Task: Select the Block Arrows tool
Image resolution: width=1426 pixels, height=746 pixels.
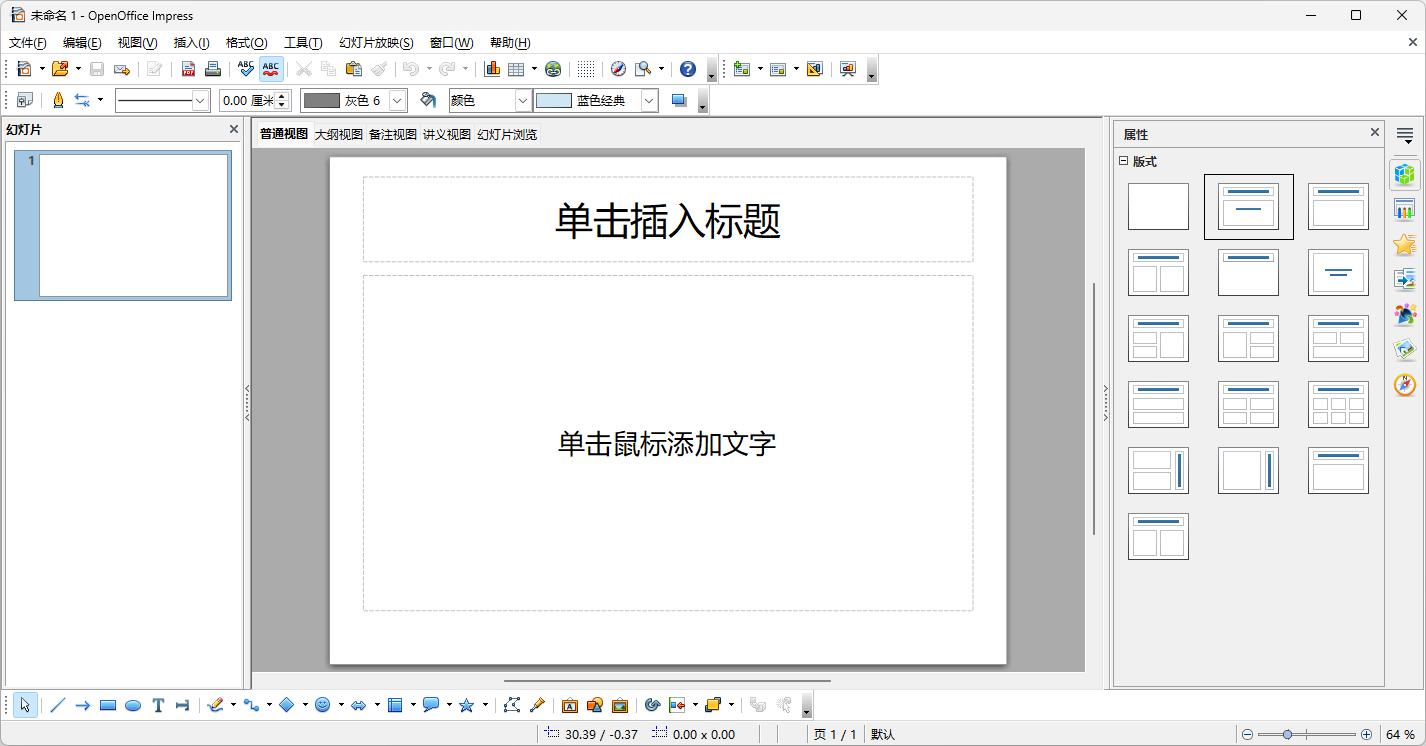Action: point(359,705)
